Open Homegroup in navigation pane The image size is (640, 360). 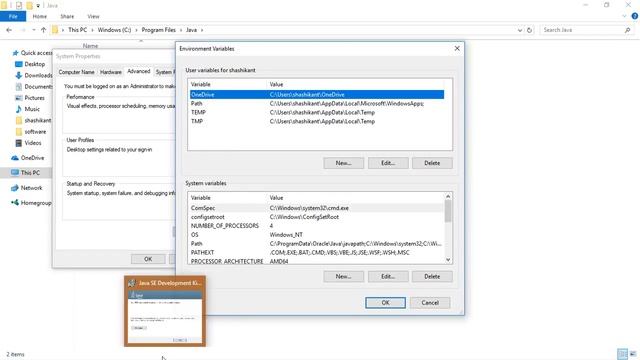[x=31, y=203]
